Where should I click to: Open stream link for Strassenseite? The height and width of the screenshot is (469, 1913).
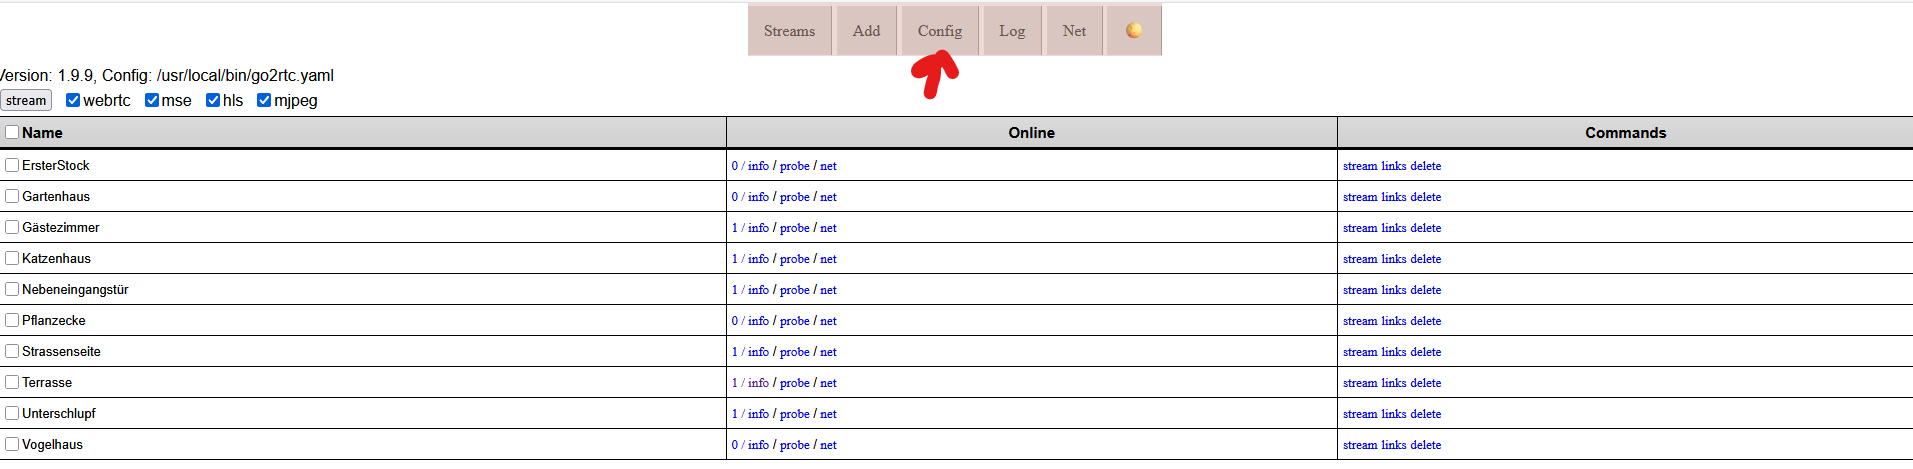[x=1360, y=352]
